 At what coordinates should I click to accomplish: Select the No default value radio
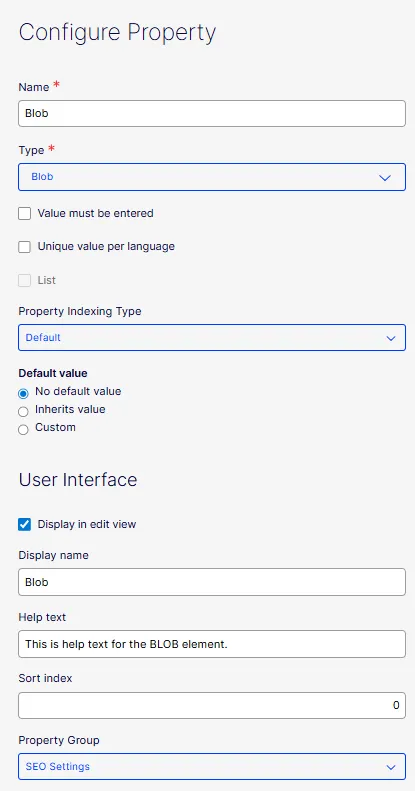(23, 393)
